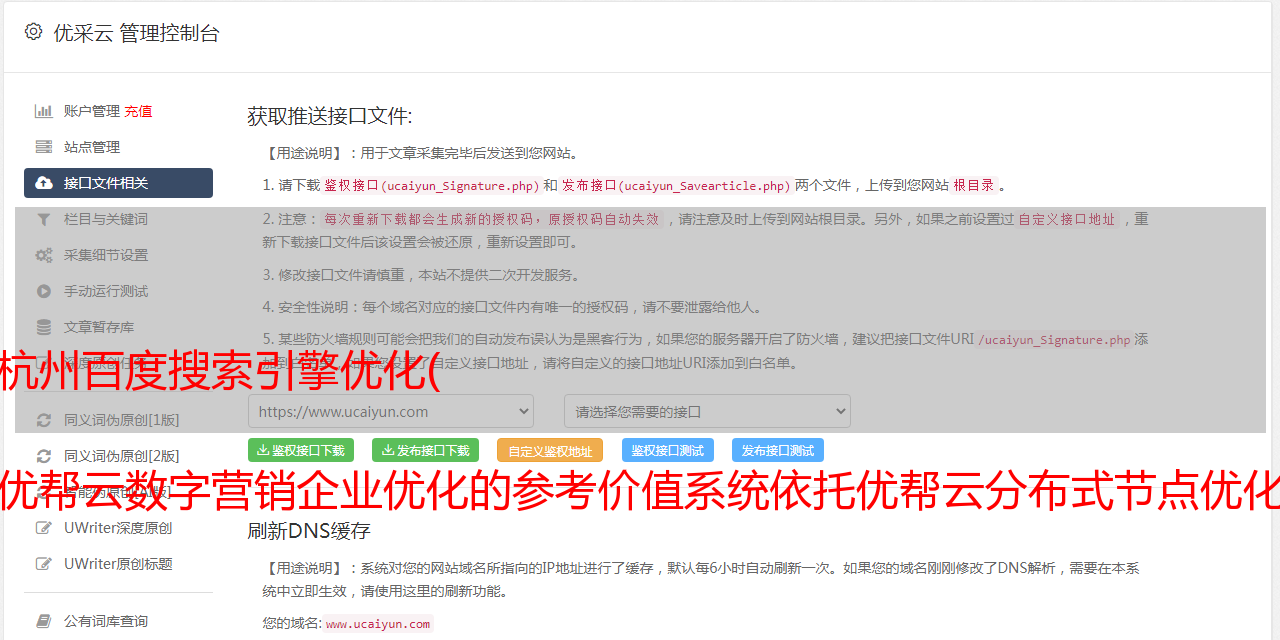
Task: Open the 请选择您需要的接口 dropdown
Action: point(707,411)
